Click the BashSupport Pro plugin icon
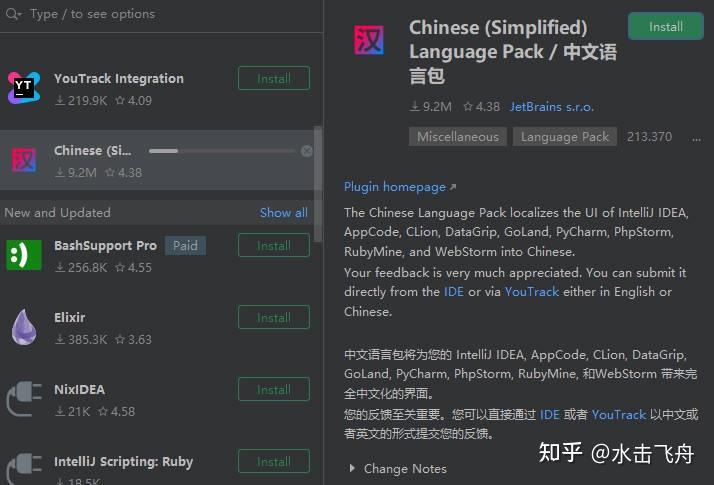This screenshot has width=714, height=485. [x=24, y=254]
